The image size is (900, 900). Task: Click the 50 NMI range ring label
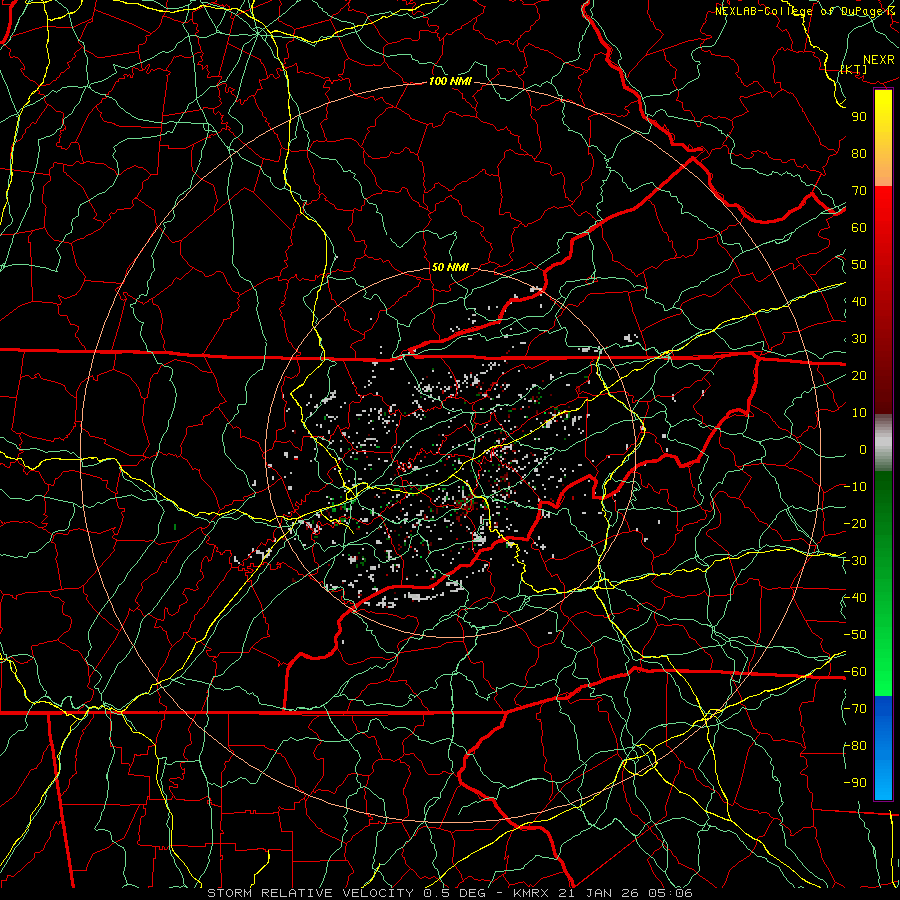click(449, 267)
